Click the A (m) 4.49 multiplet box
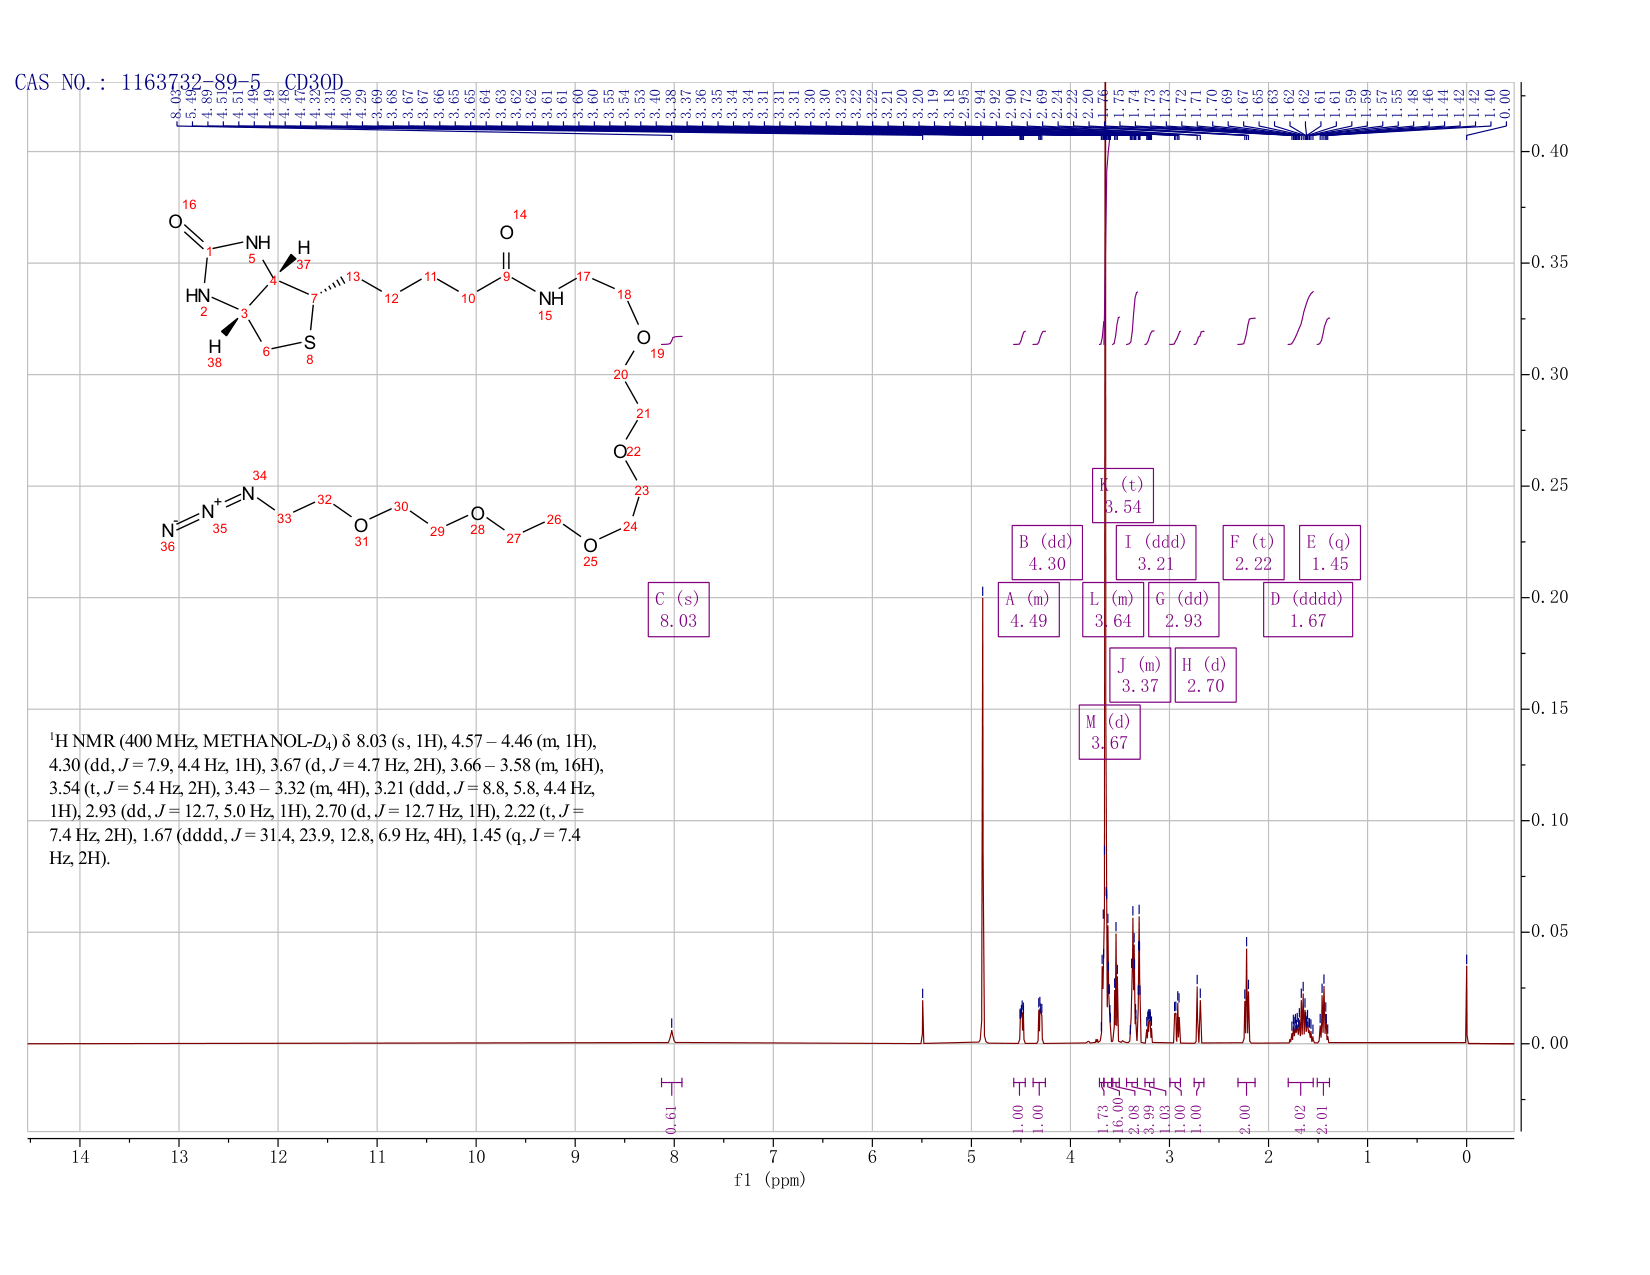 (x=1028, y=610)
